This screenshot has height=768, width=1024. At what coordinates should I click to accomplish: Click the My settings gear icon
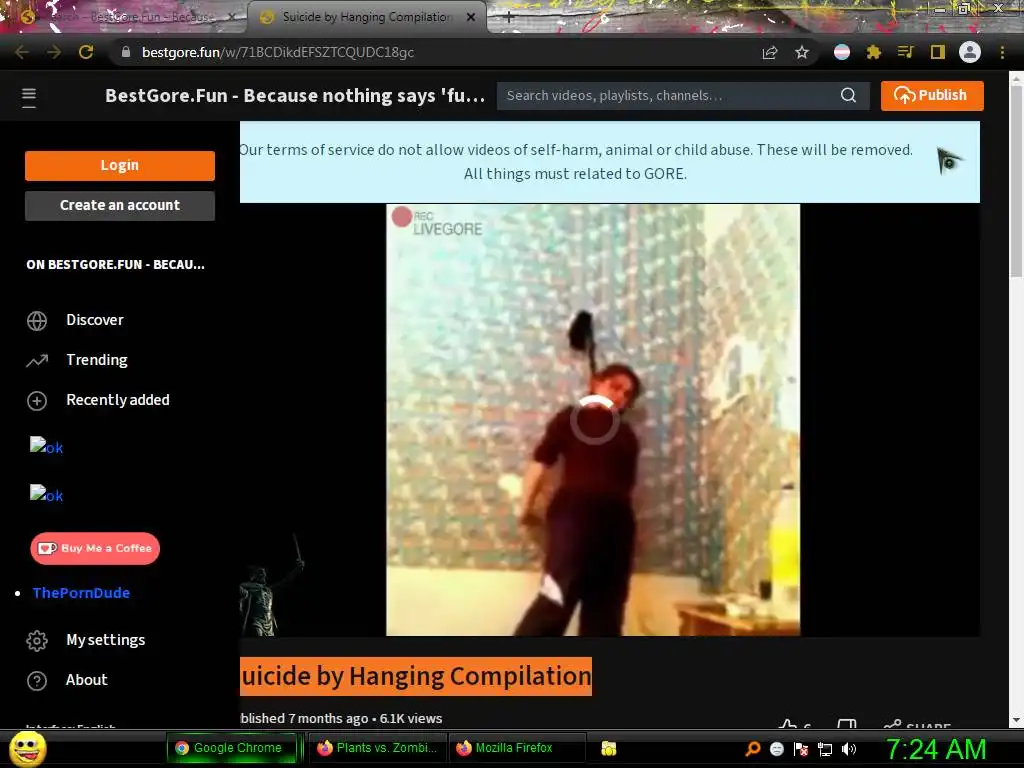click(37, 641)
